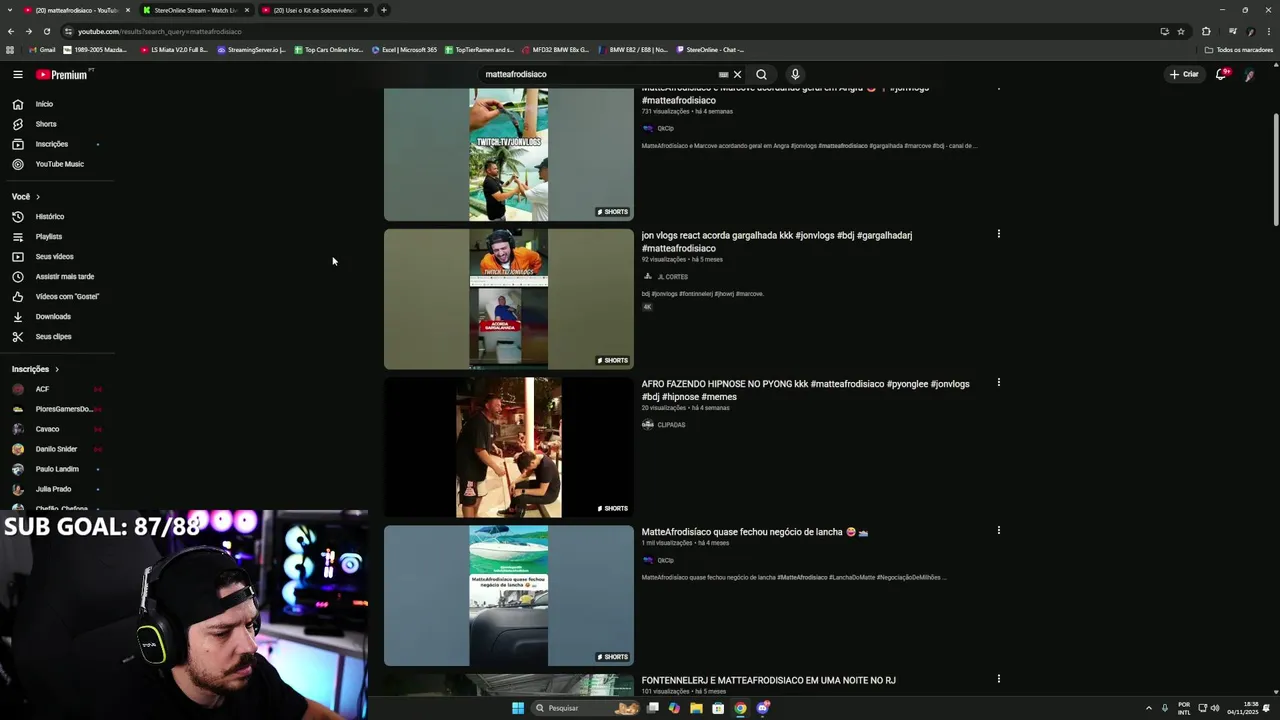
Task: Start voice search with the microphone
Action: (795, 74)
